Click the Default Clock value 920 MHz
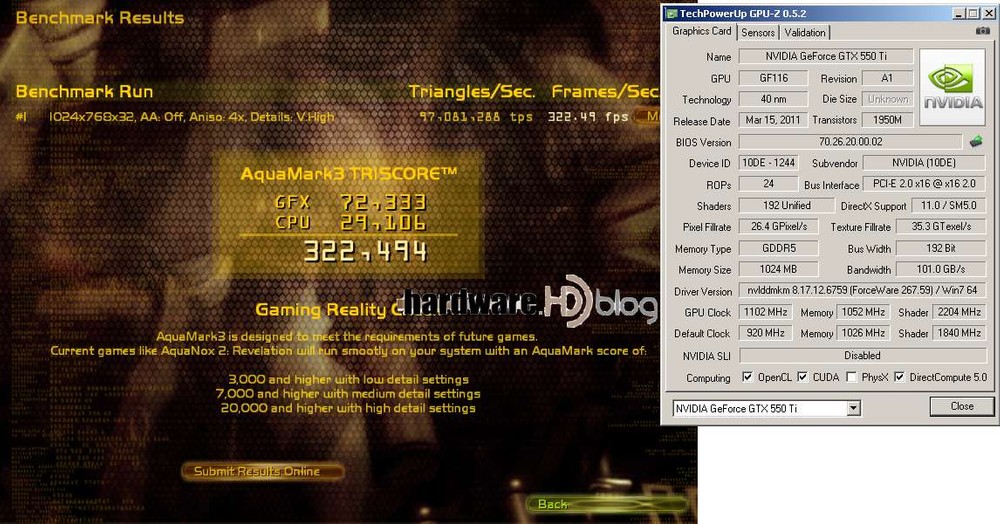Image resolution: width=1000 pixels, height=524 pixels. 765,333
